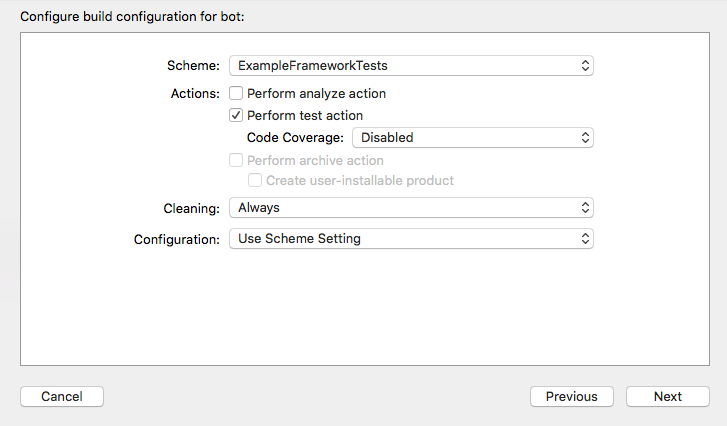Click the Actions: label text

(195, 93)
